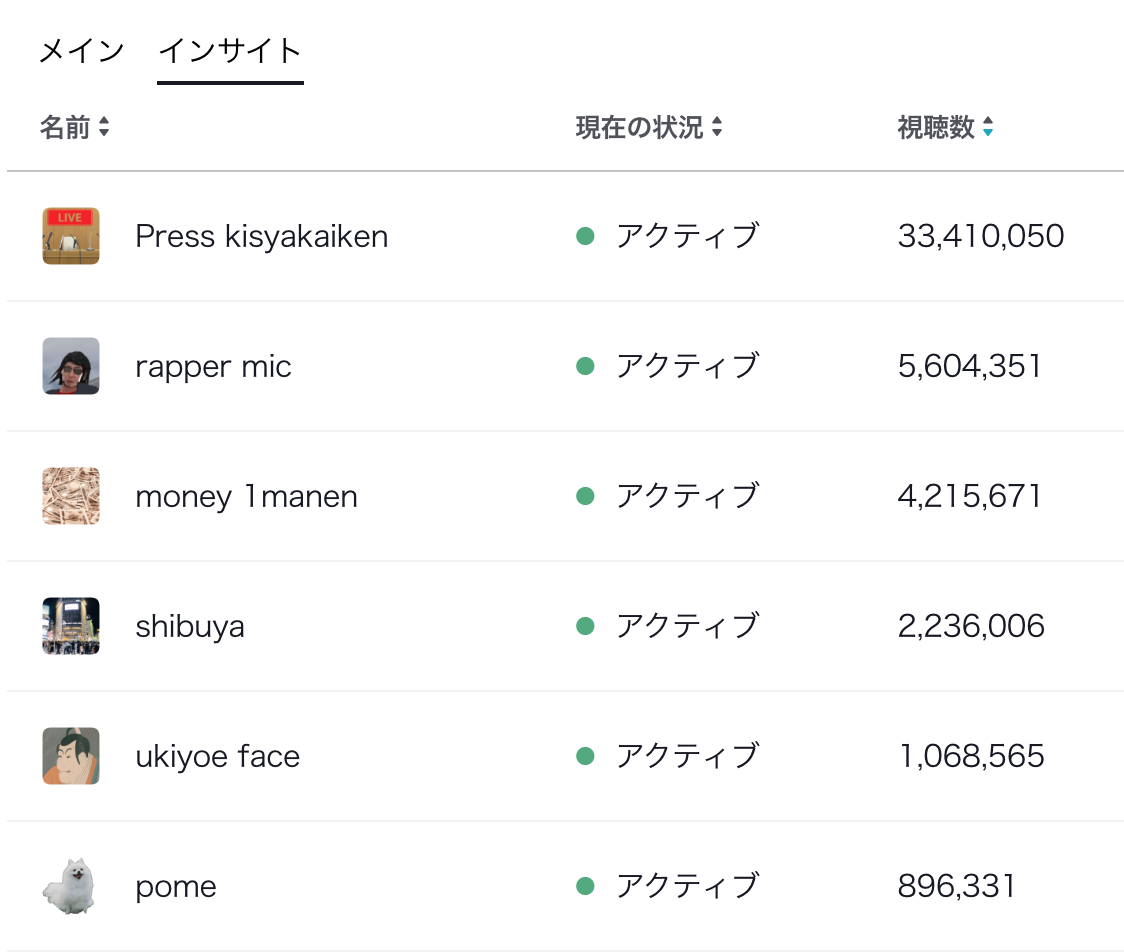
Task: Click アクティブ status for money 1manen
Action: tap(687, 496)
